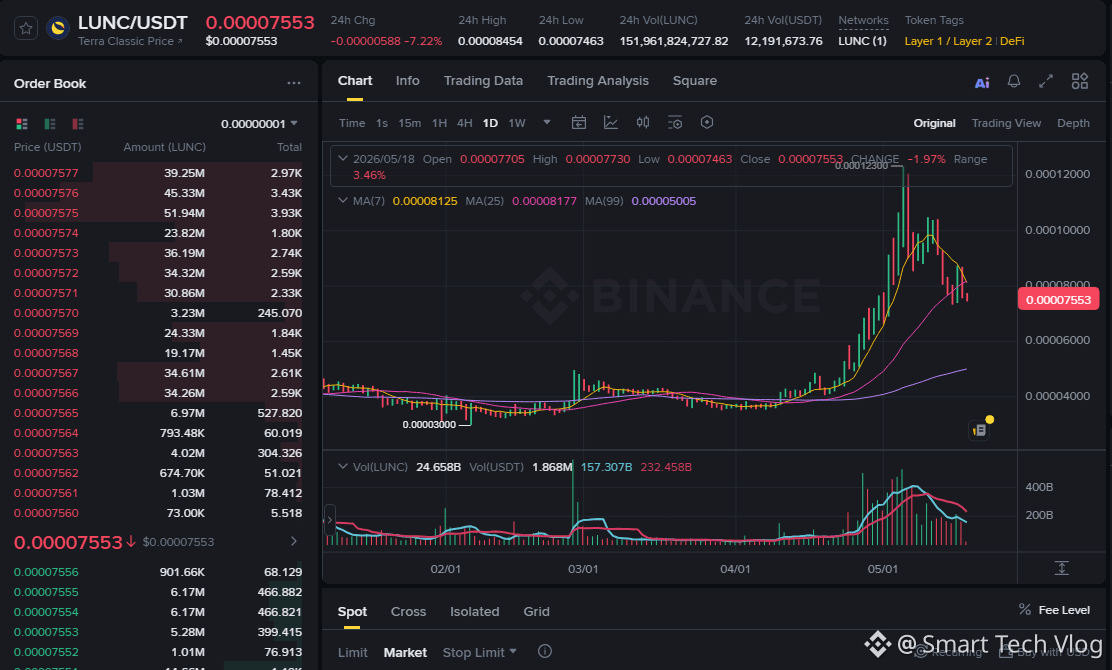Star LUNC/USDT as favorite
This screenshot has width=1112, height=670.
26,28
